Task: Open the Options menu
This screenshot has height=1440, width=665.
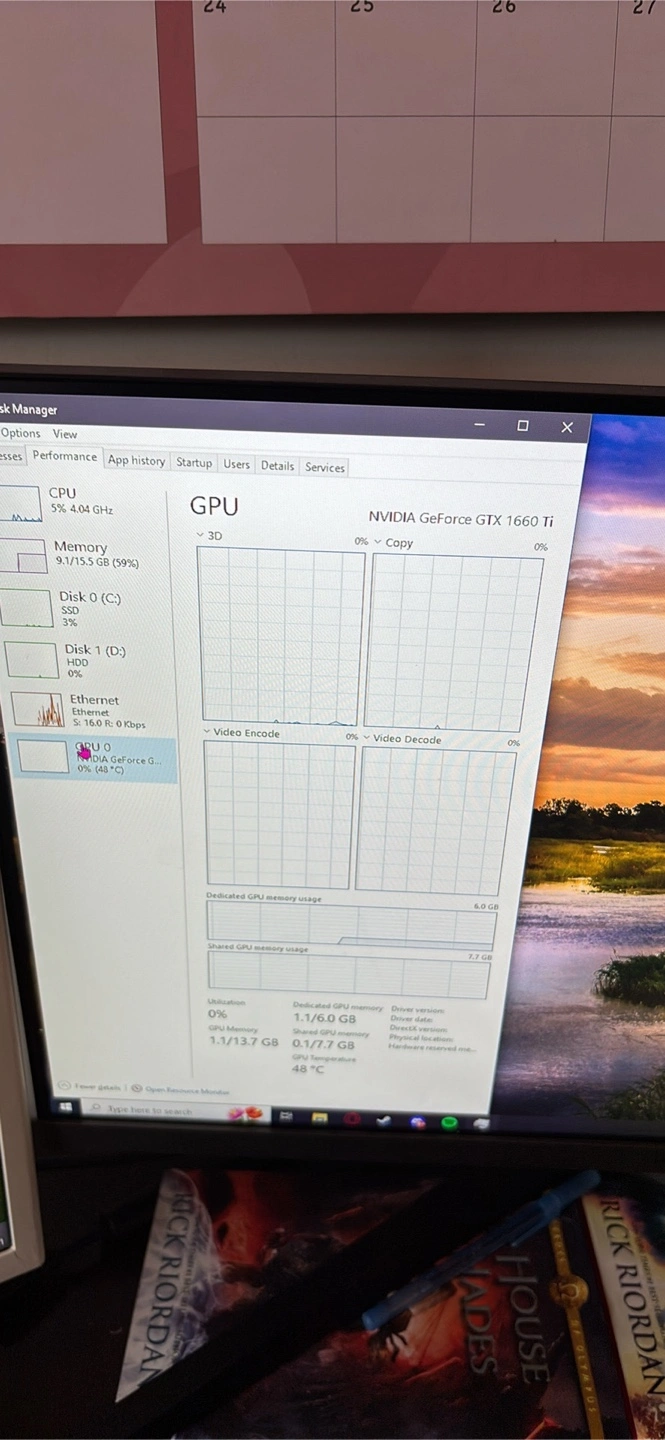Action: (x=20, y=433)
